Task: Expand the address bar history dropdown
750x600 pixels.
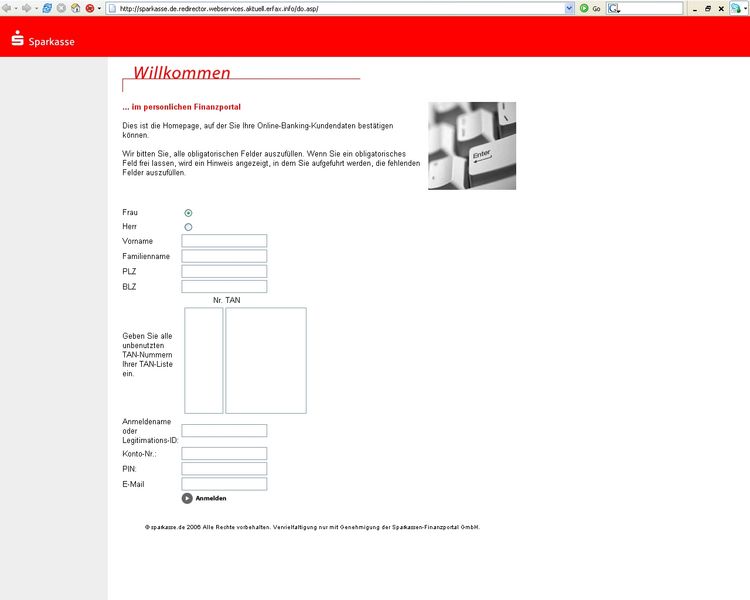Action: click(569, 9)
